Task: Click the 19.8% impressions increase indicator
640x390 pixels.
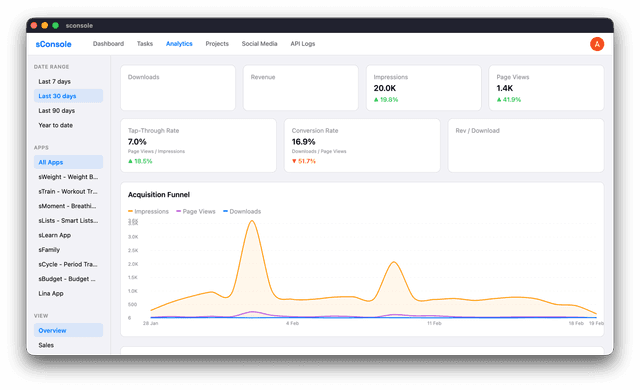Action: tap(386, 100)
